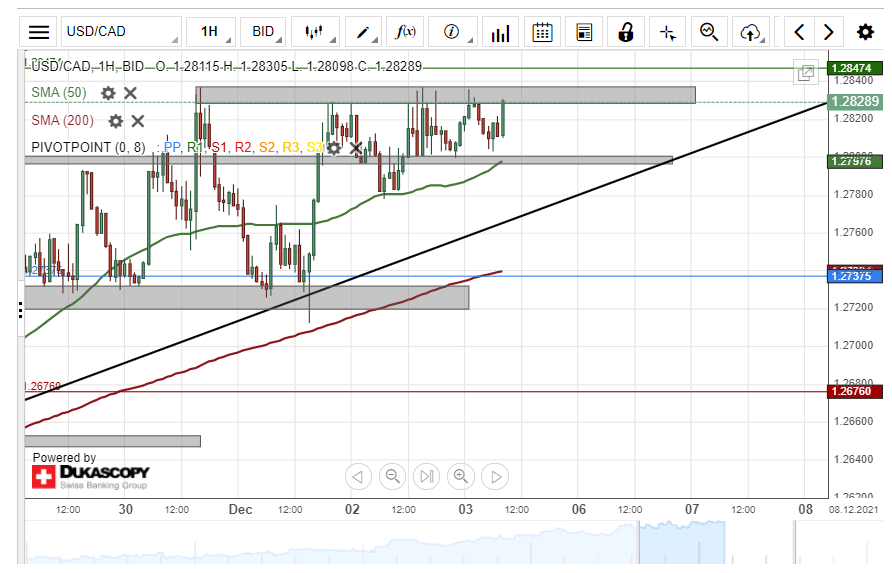The width and height of the screenshot is (892, 573).
Task: Click the 1.27976 price level label
Action: (x=854, y=162)
